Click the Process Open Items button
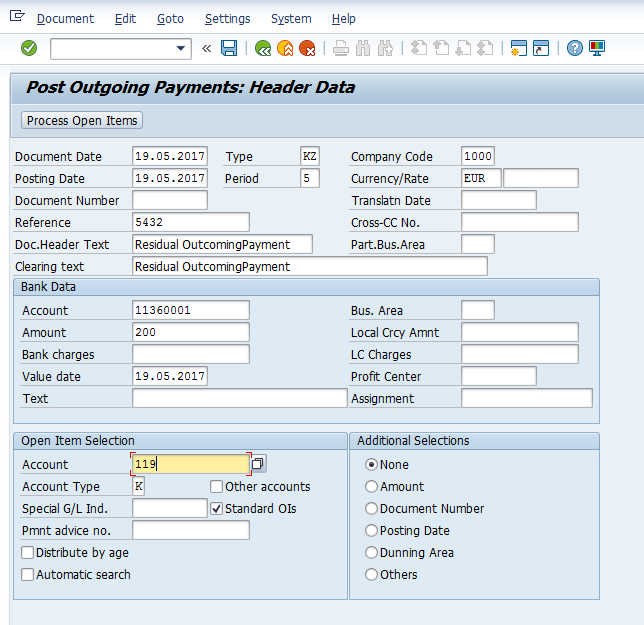 pyautogui.click(x=83, y=121)
